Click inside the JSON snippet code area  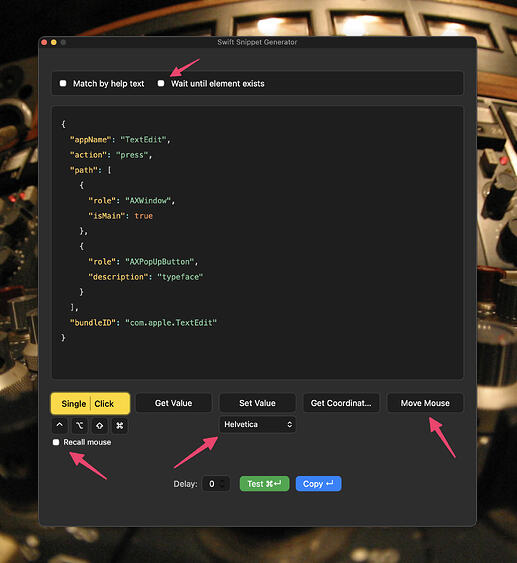click(x=257, y=242)
